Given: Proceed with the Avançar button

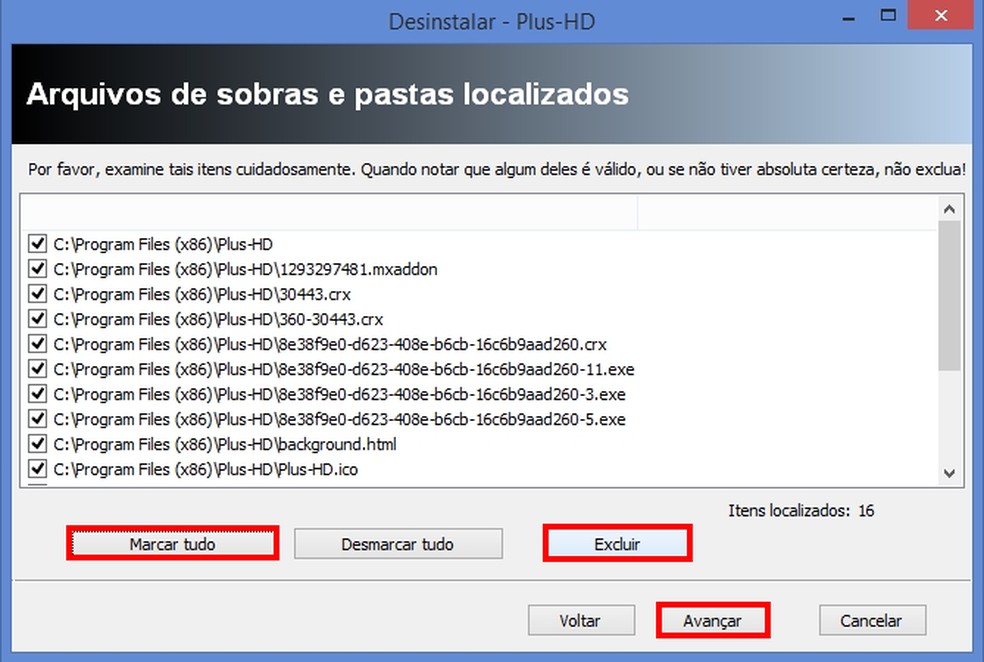Looking at the screenshot, I should coord(713,621).
